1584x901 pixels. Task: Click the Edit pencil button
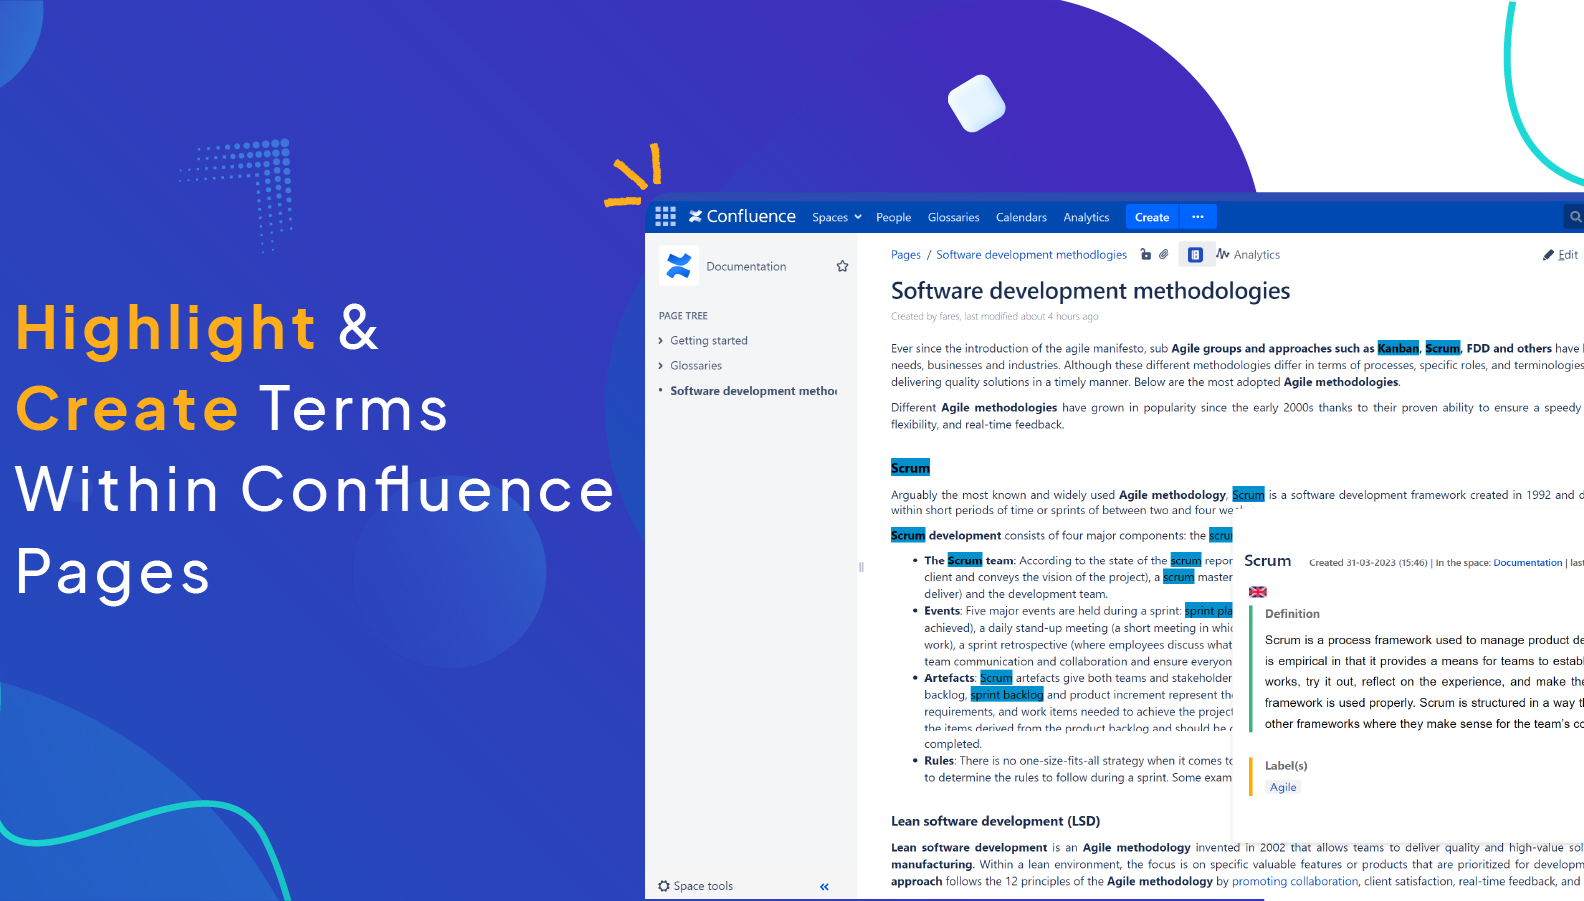pos(1560,255)
